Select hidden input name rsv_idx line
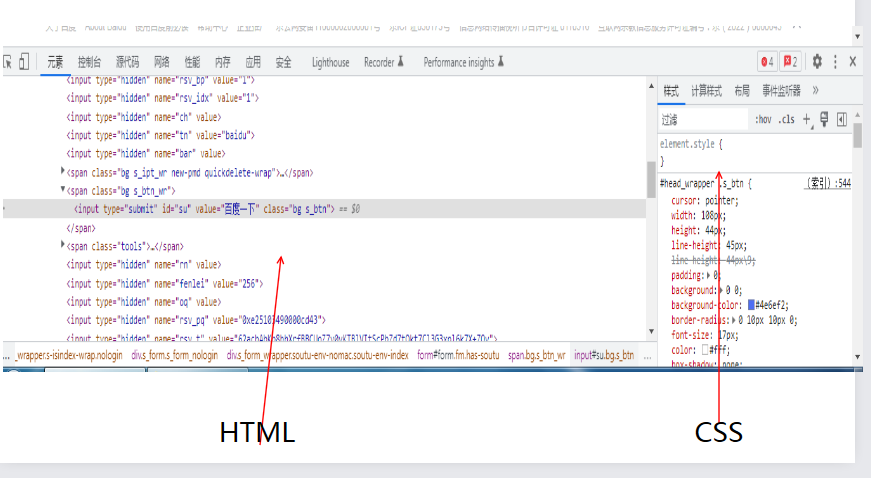Screen dimensions: 871x478 [x=163, y=98]
